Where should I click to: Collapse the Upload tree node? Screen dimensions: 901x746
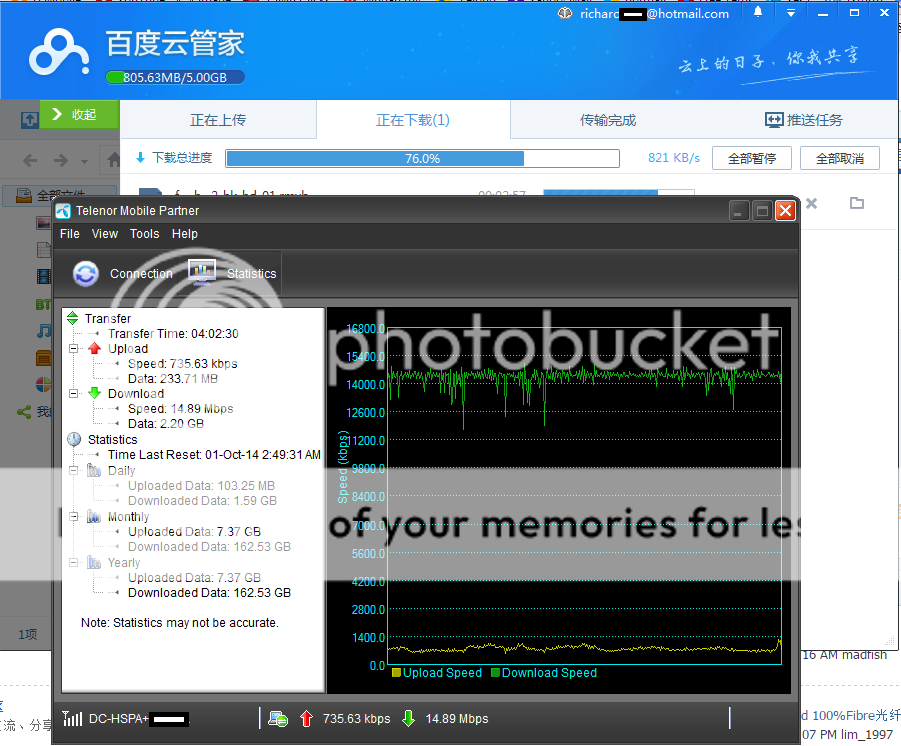(x=73, y=349)
